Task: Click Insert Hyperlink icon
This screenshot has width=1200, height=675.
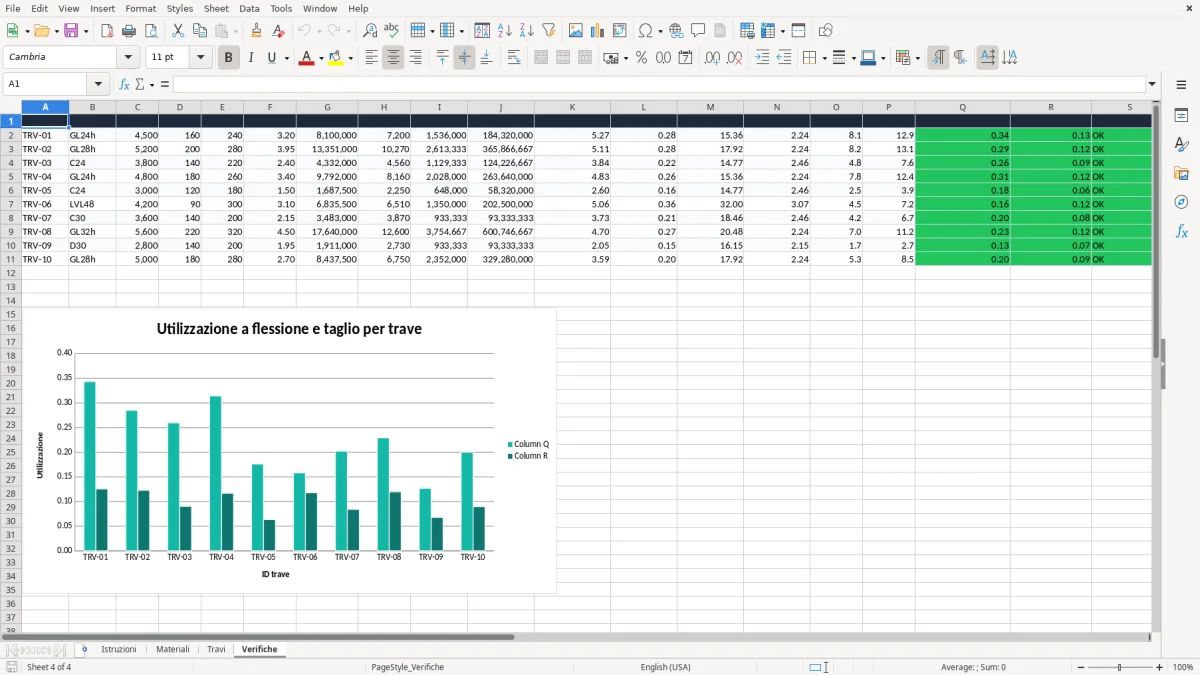Action: click(x=677, y=31)
